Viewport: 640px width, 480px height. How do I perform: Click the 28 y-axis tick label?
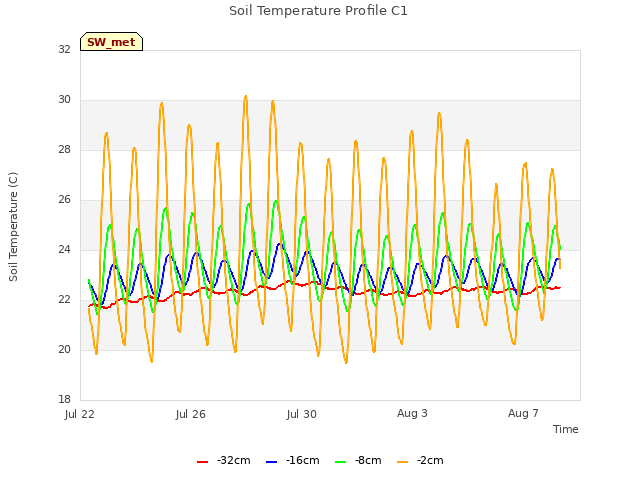[64, 150]
